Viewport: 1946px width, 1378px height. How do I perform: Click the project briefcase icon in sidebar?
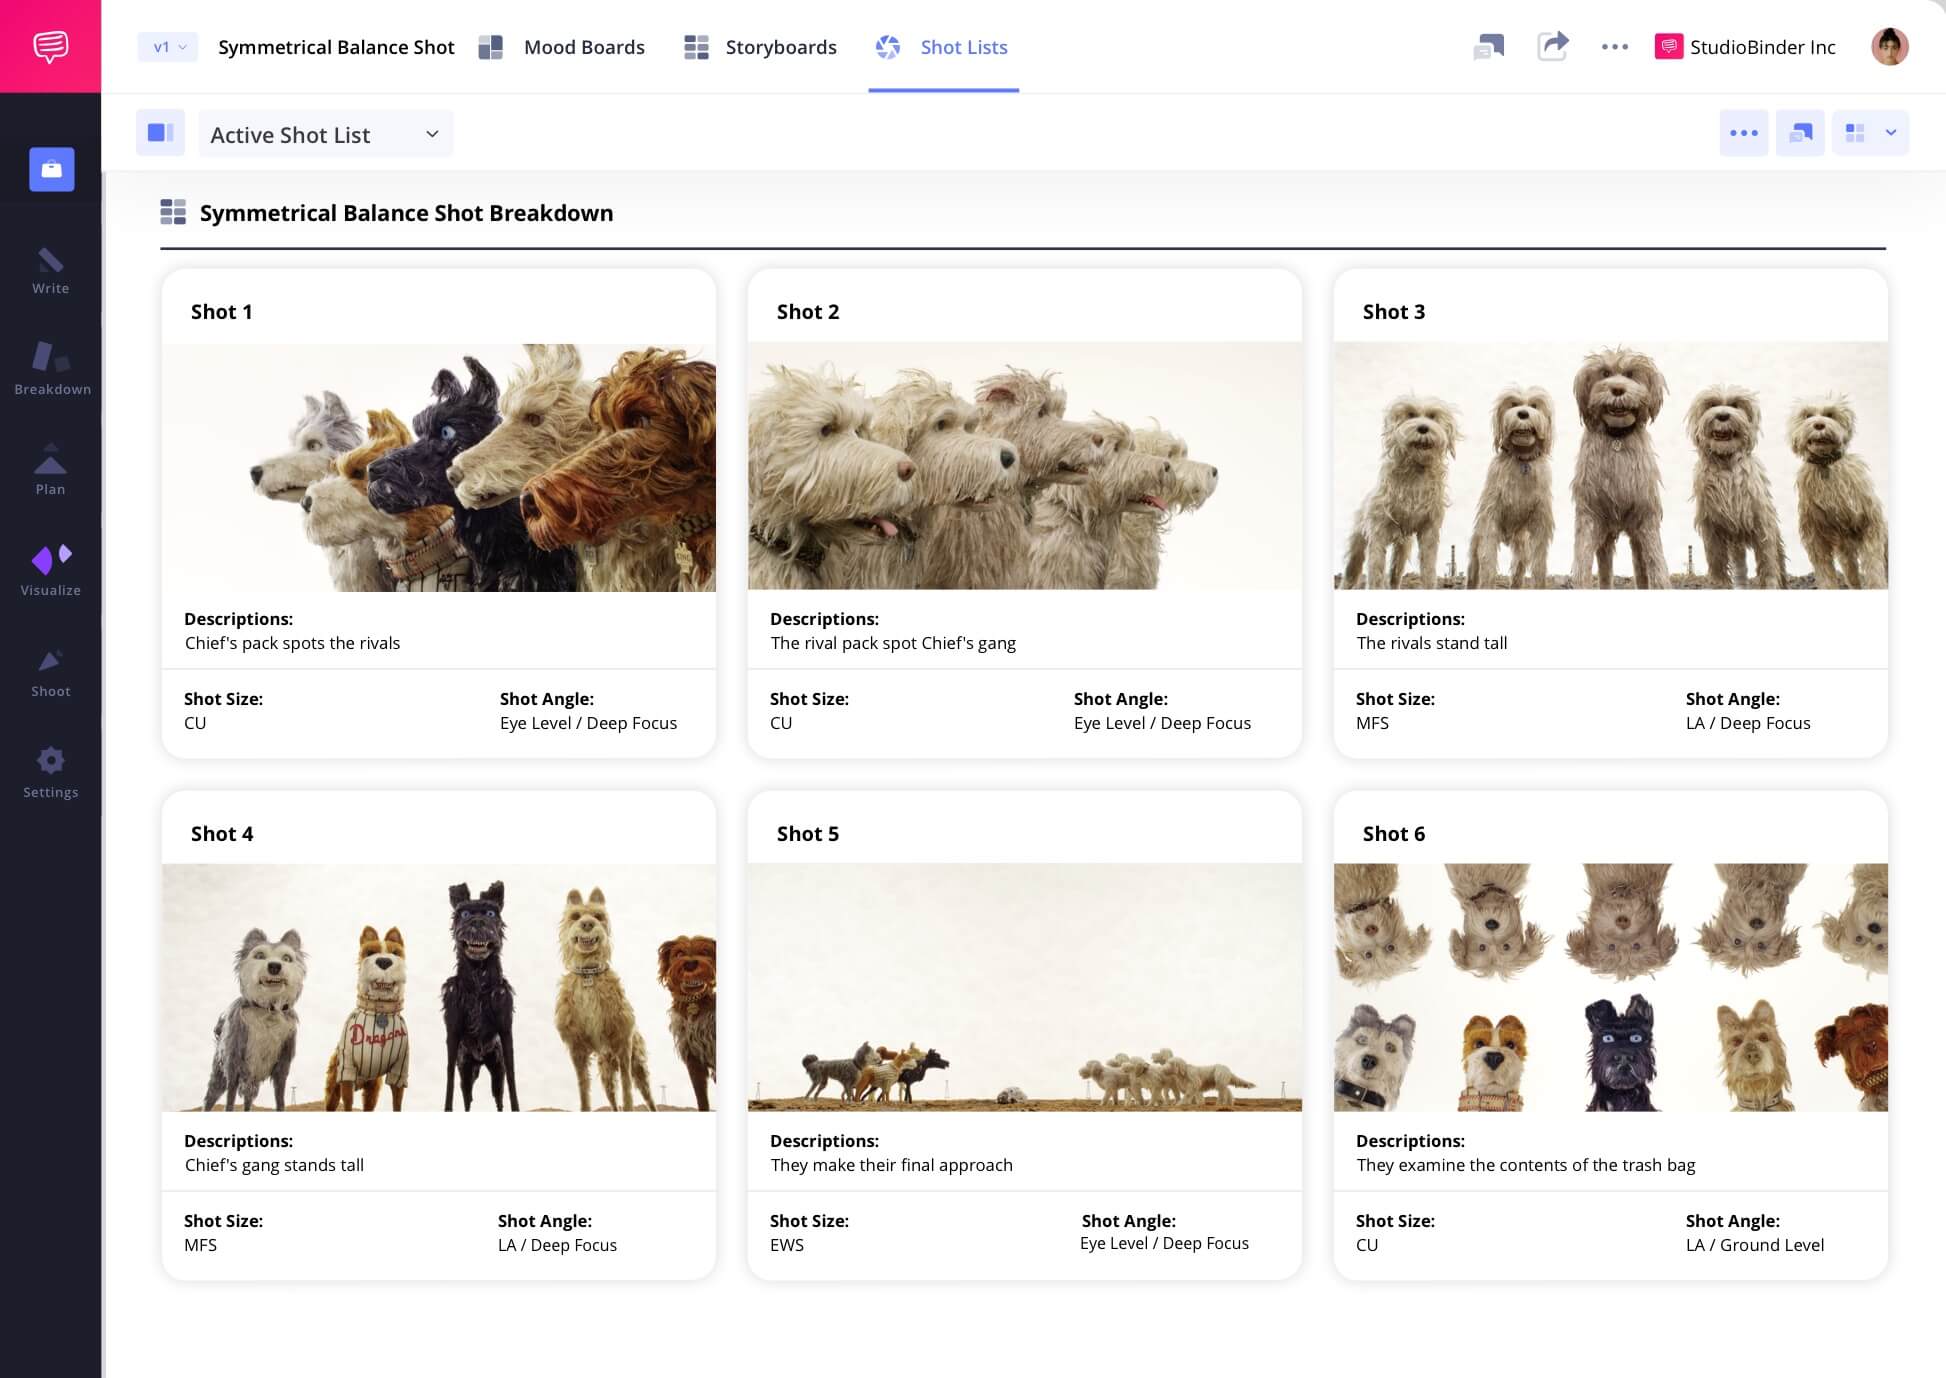[x=51, y=169]
